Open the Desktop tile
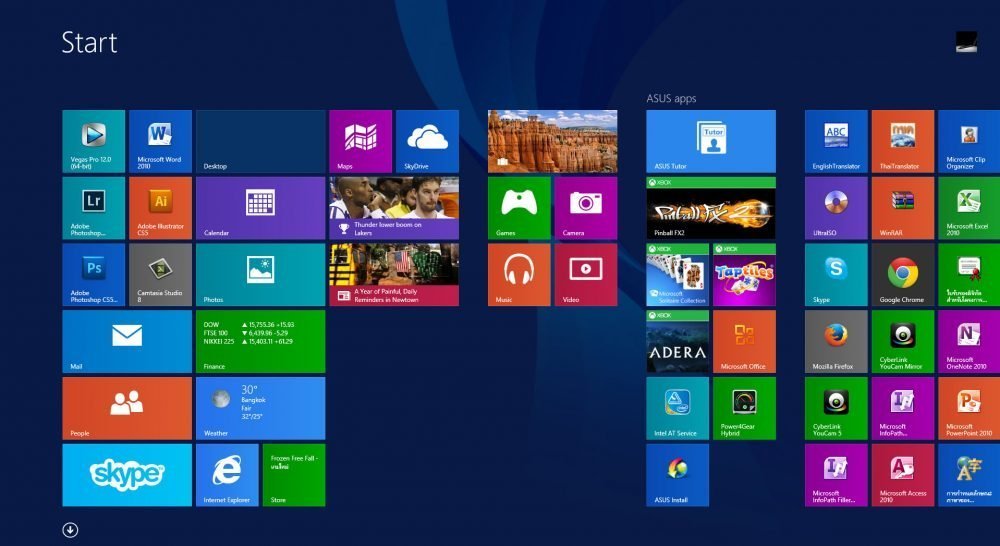This screenshot has height=546, width=1000. (260, 141)
